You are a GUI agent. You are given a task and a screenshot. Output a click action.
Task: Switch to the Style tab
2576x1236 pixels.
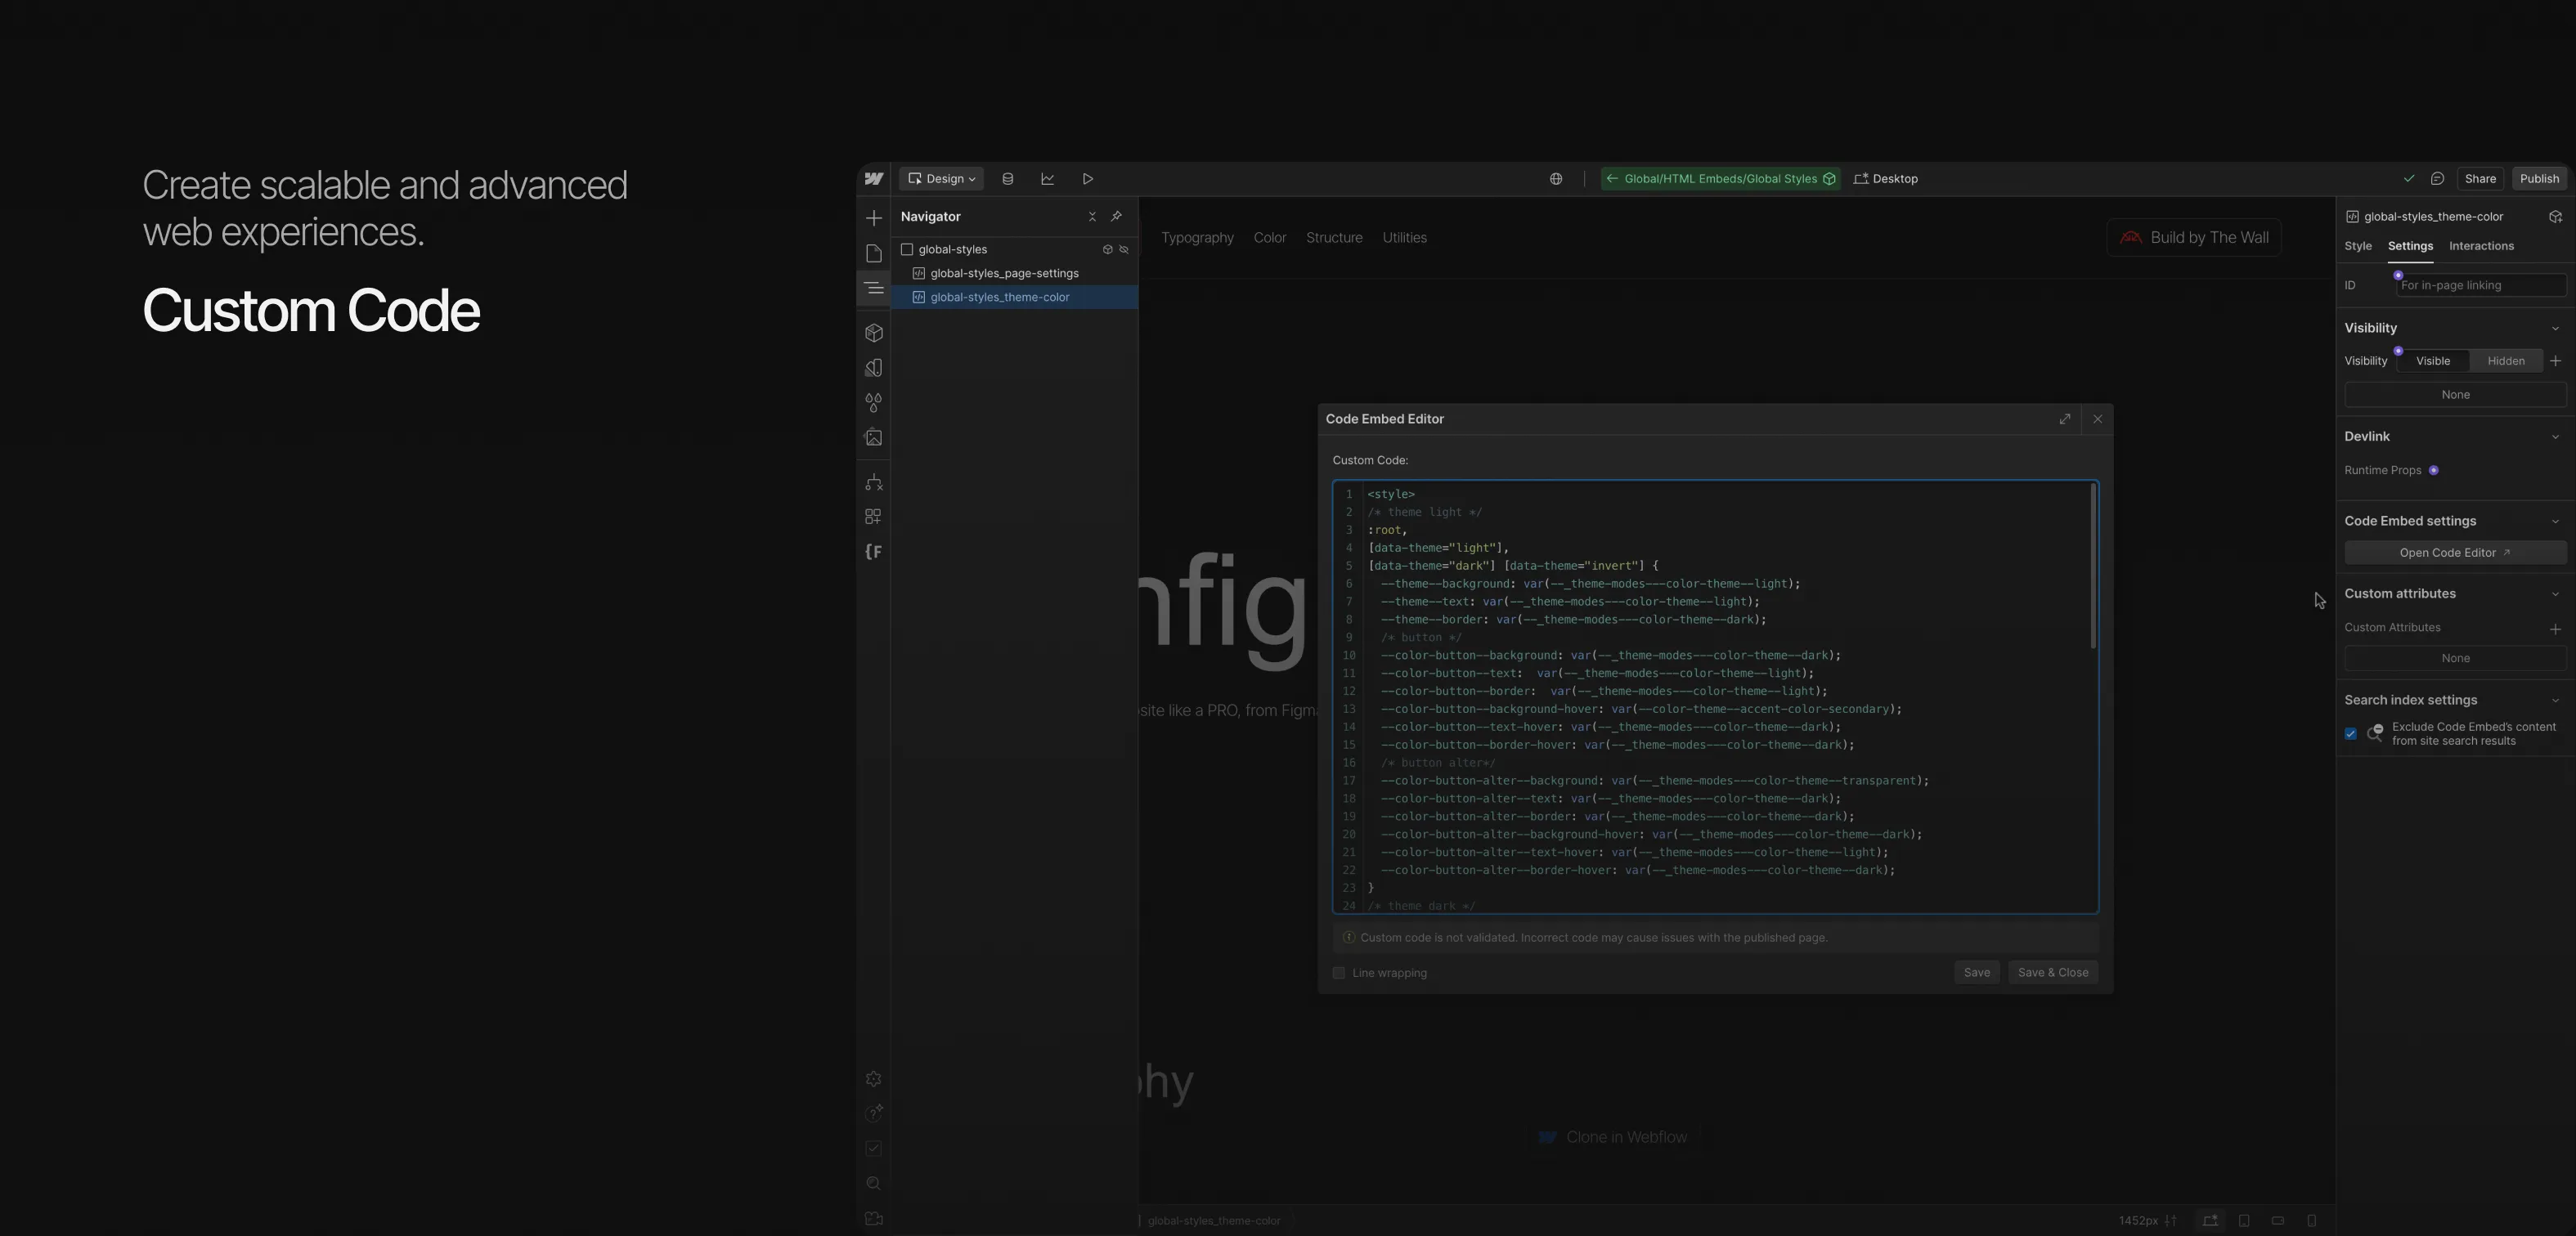pos(2357,246)
